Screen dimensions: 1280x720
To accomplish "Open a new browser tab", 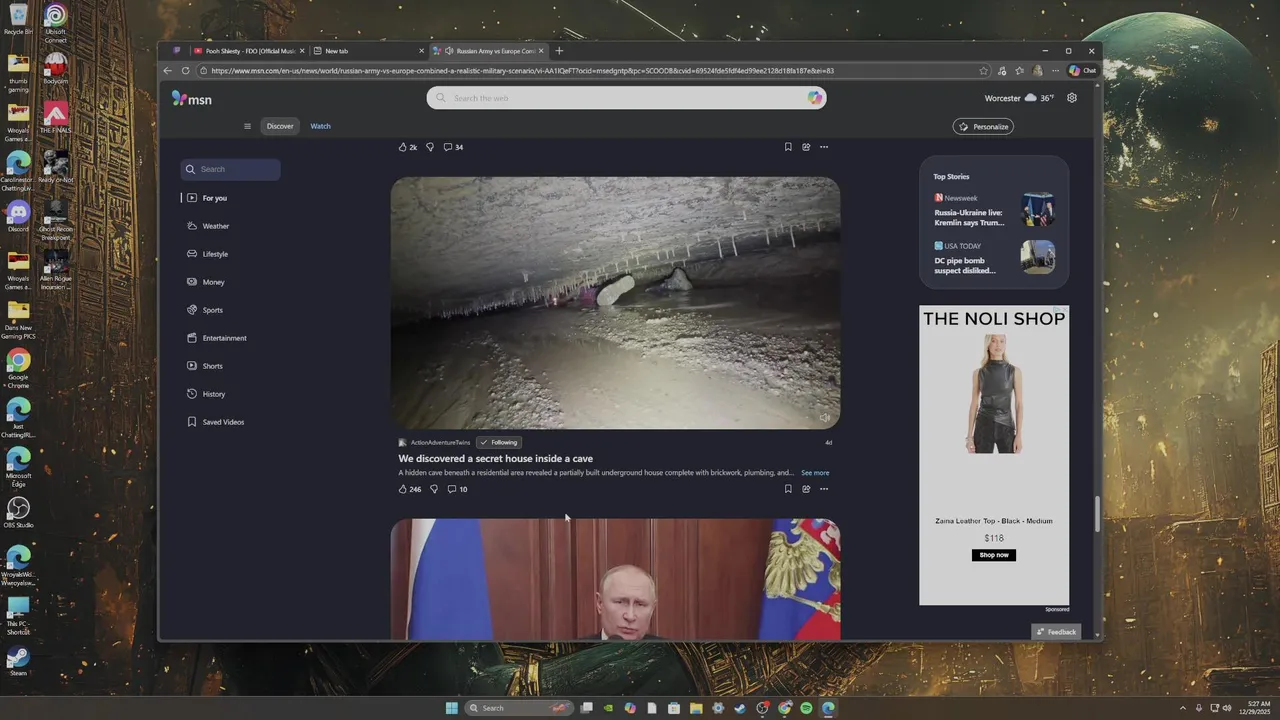I will coord(559,51).
